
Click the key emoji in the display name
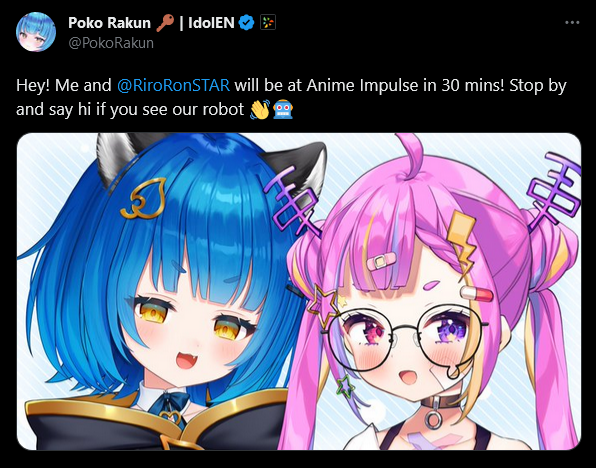pos(165,23)
